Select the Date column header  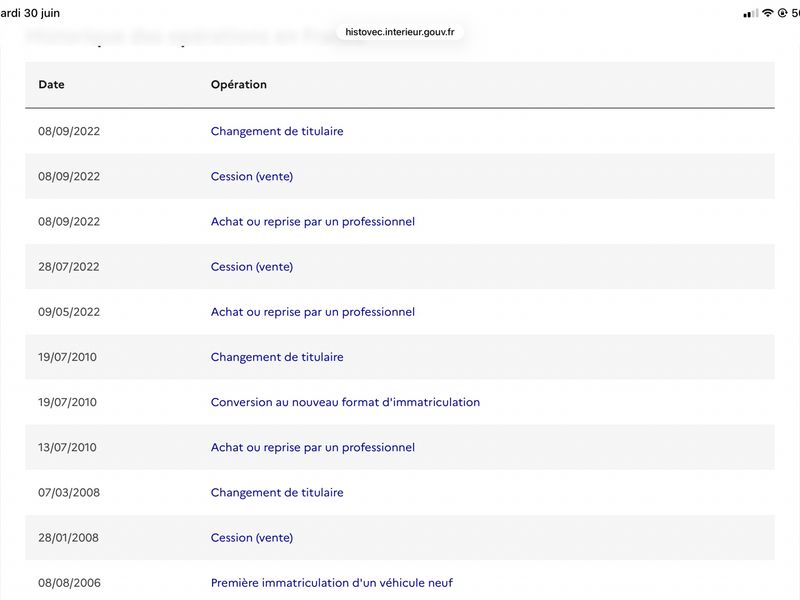pos(51,84)
